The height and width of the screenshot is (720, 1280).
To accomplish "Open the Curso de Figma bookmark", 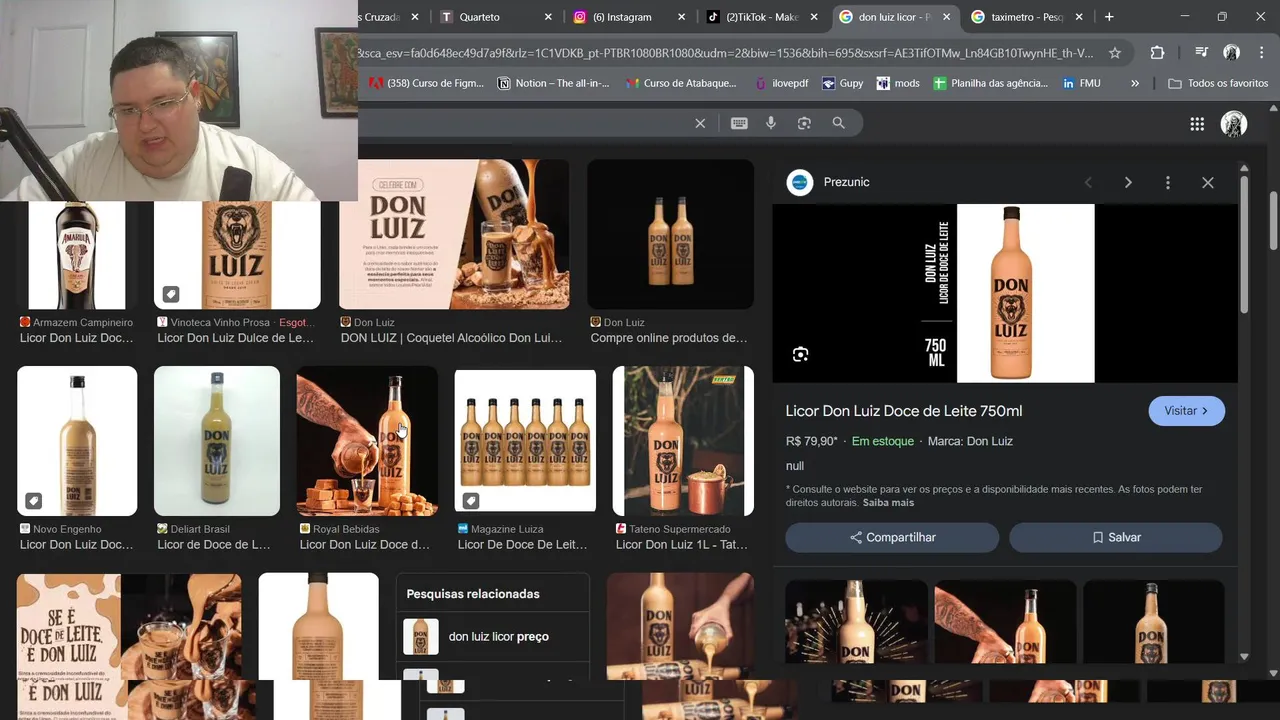I will 426,83.
